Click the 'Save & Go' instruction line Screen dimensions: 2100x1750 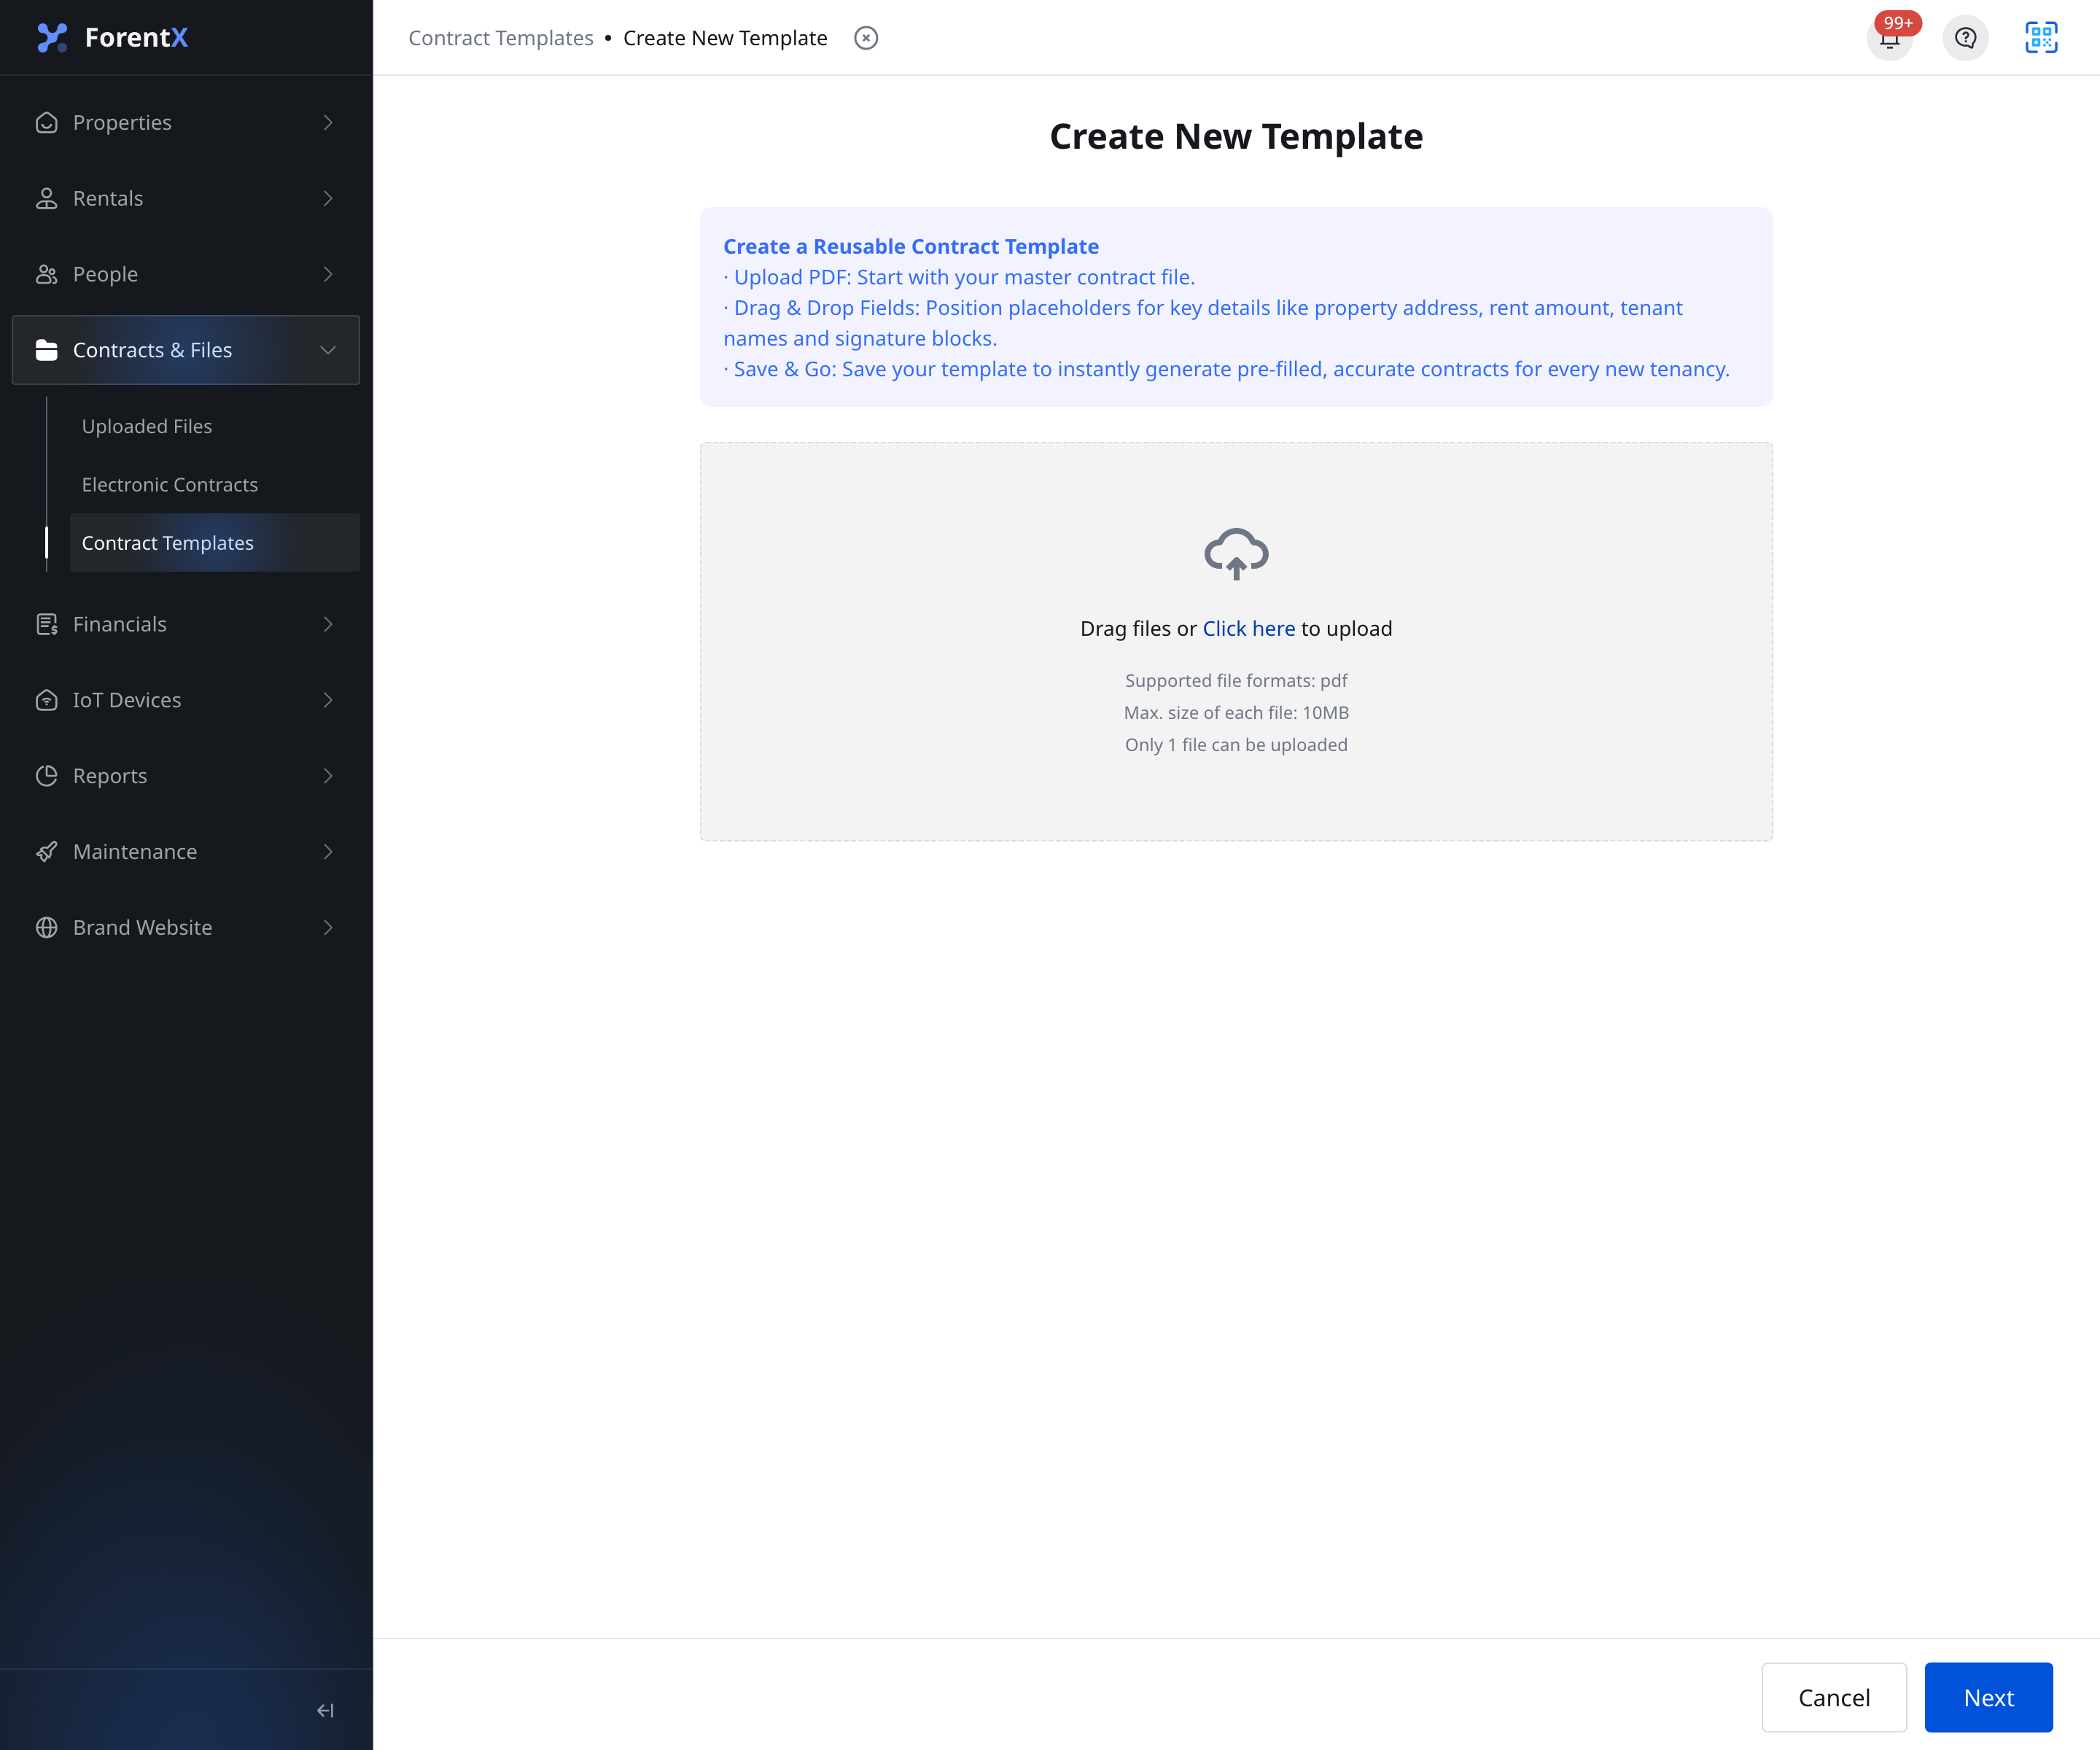(x=1226, y=369)
